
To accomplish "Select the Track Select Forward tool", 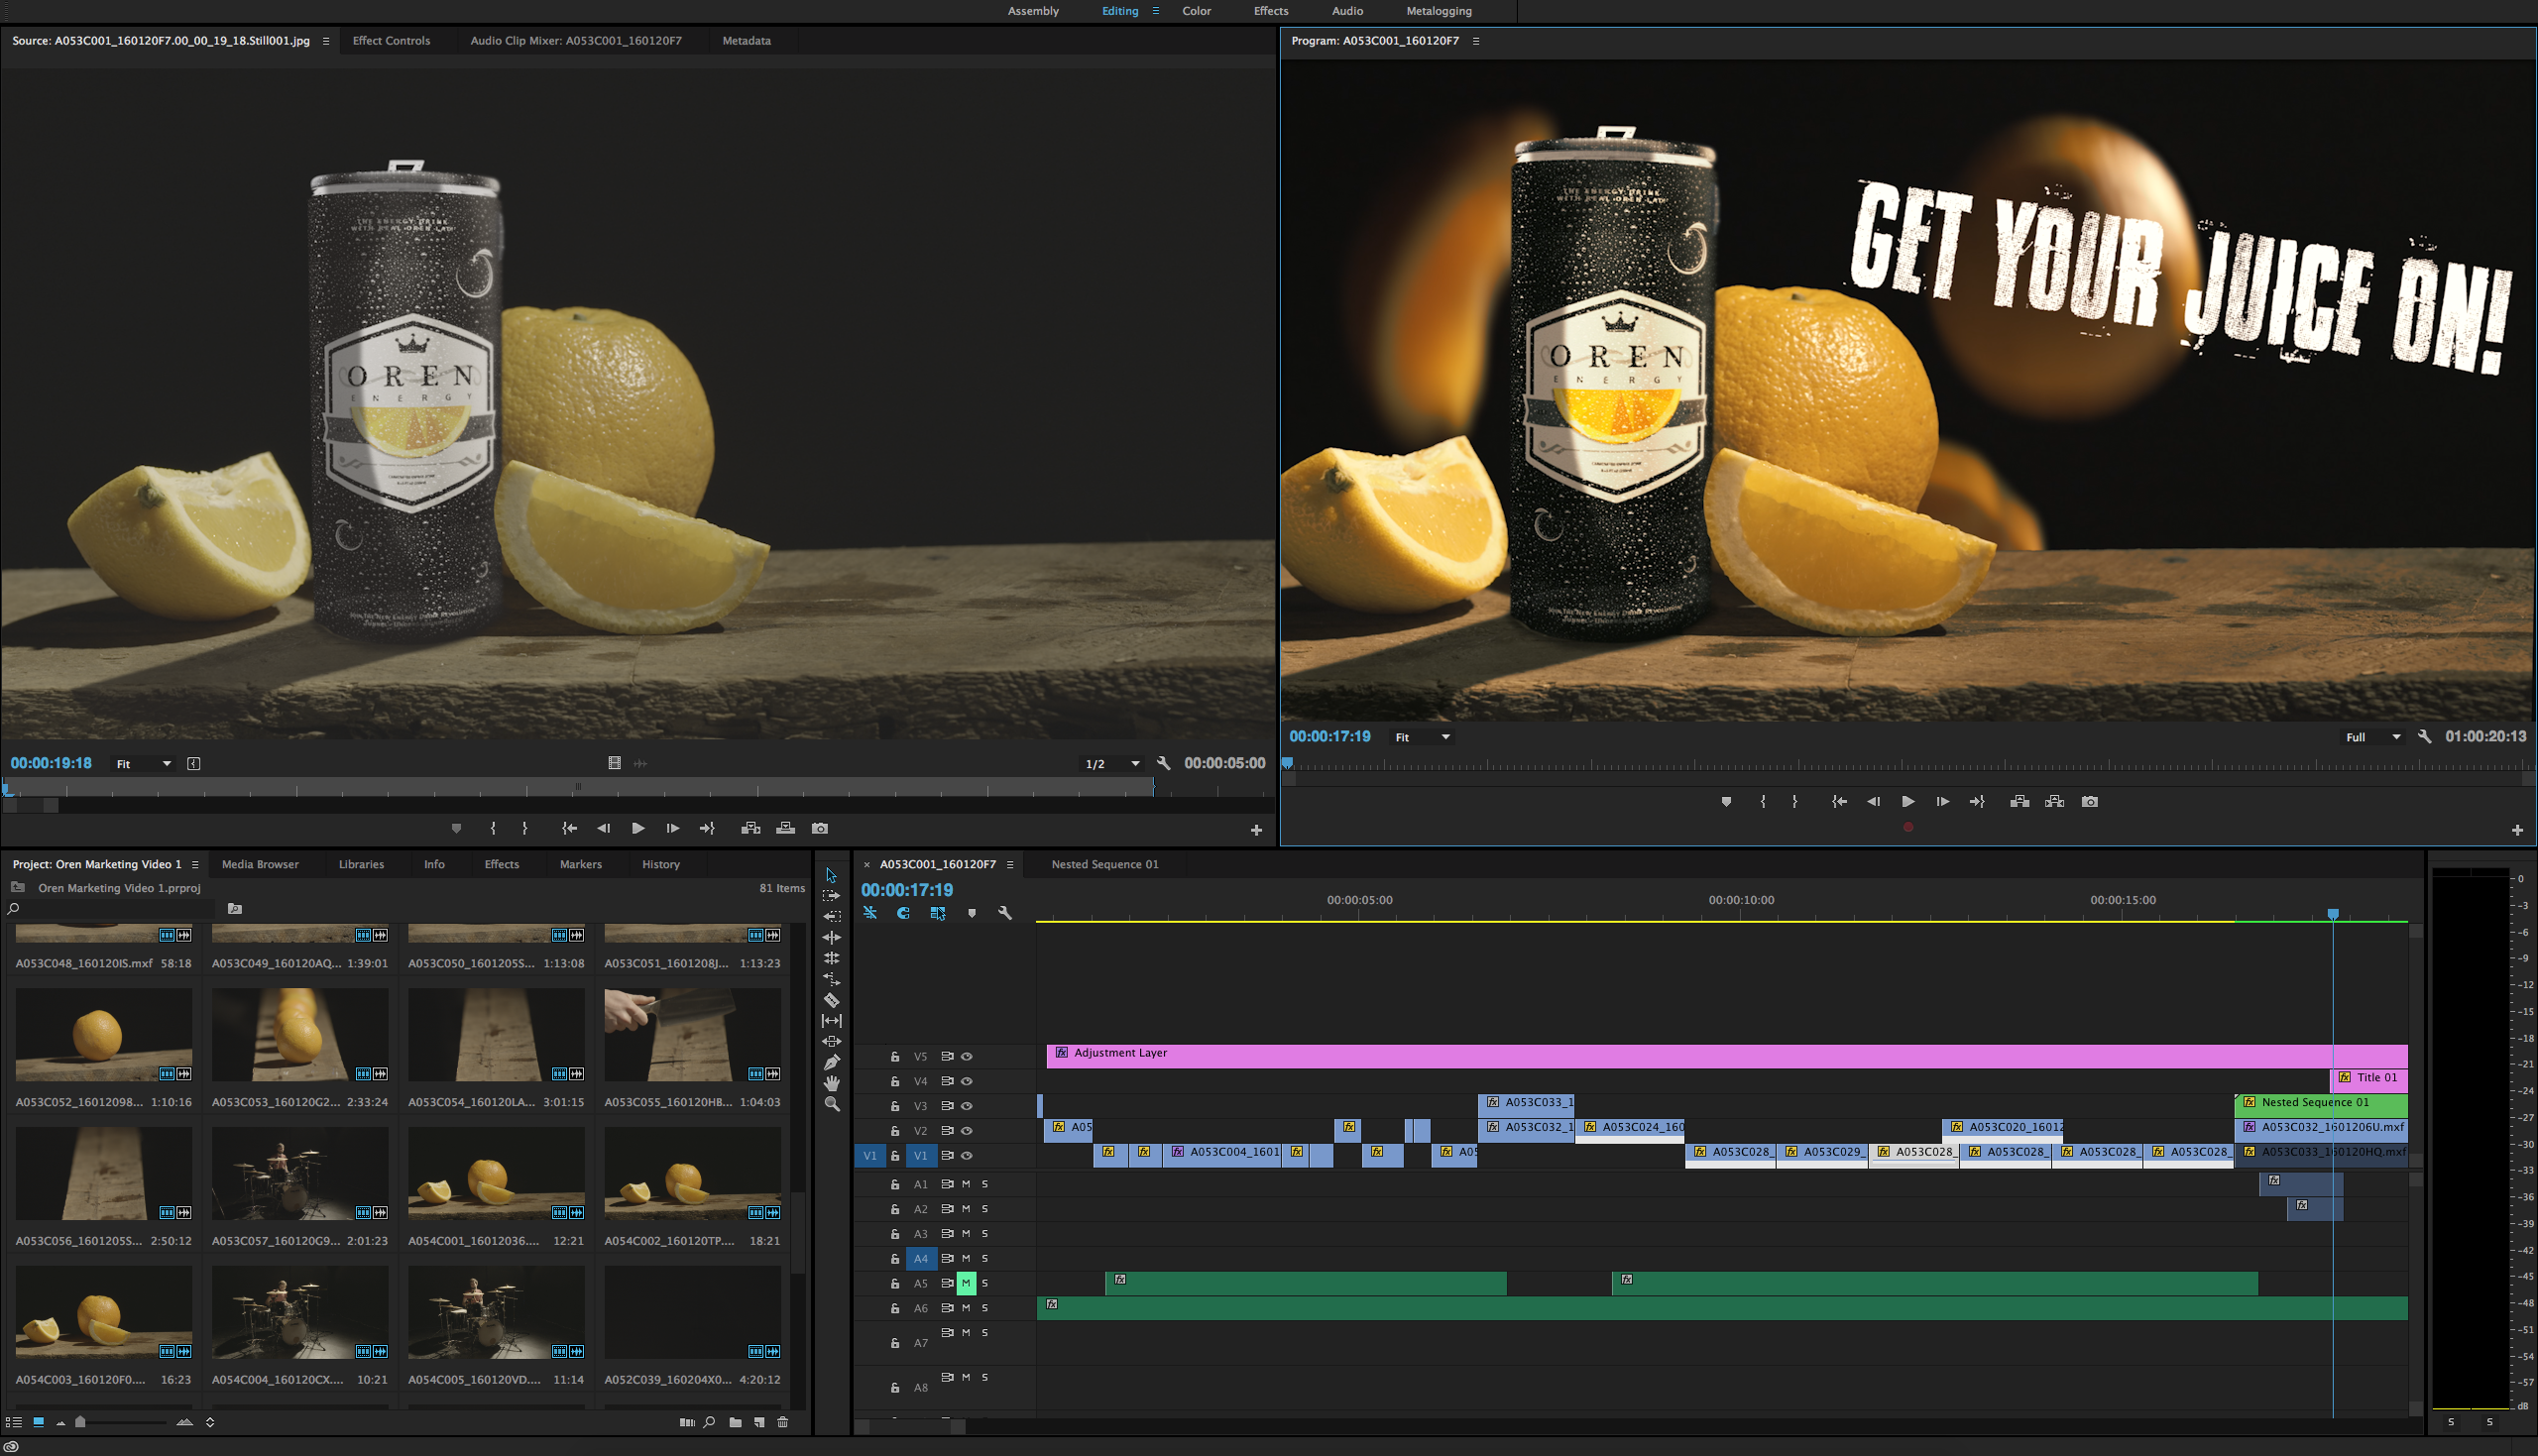I will click(x=833, y=896).
